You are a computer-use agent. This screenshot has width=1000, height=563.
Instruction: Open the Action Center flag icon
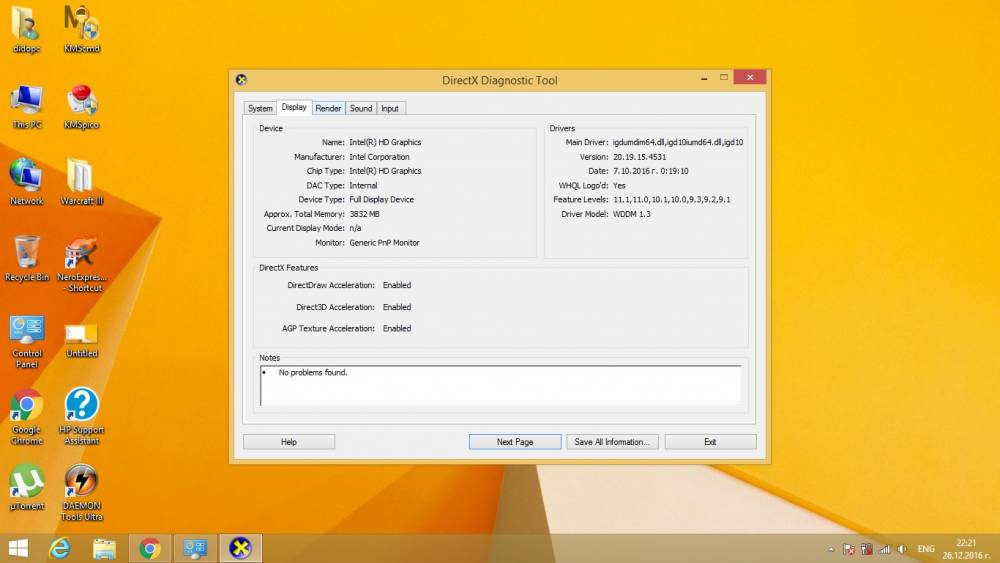point(849,549)
